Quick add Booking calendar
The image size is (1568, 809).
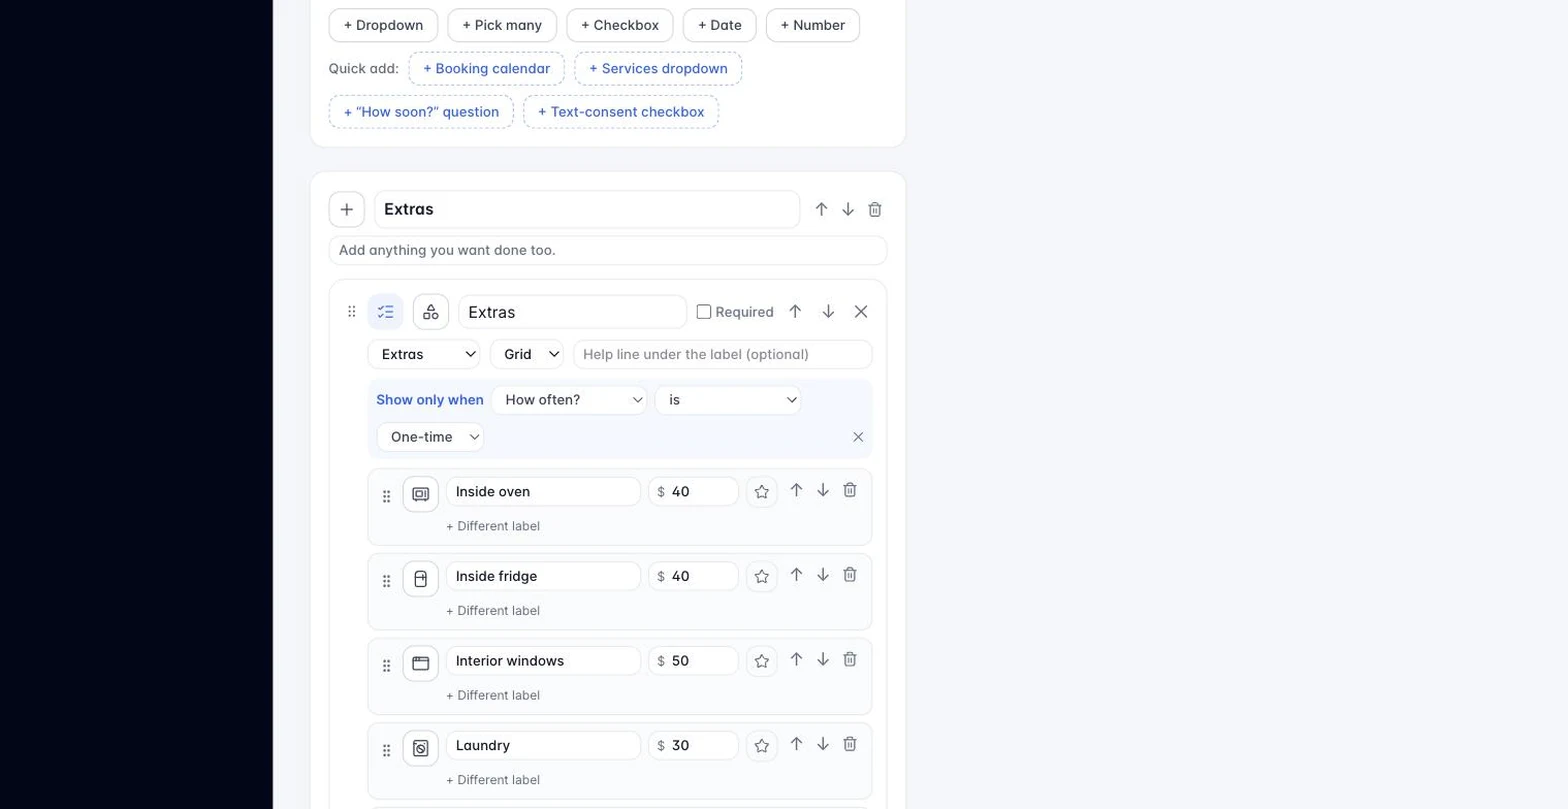click(x=487, y=69)
